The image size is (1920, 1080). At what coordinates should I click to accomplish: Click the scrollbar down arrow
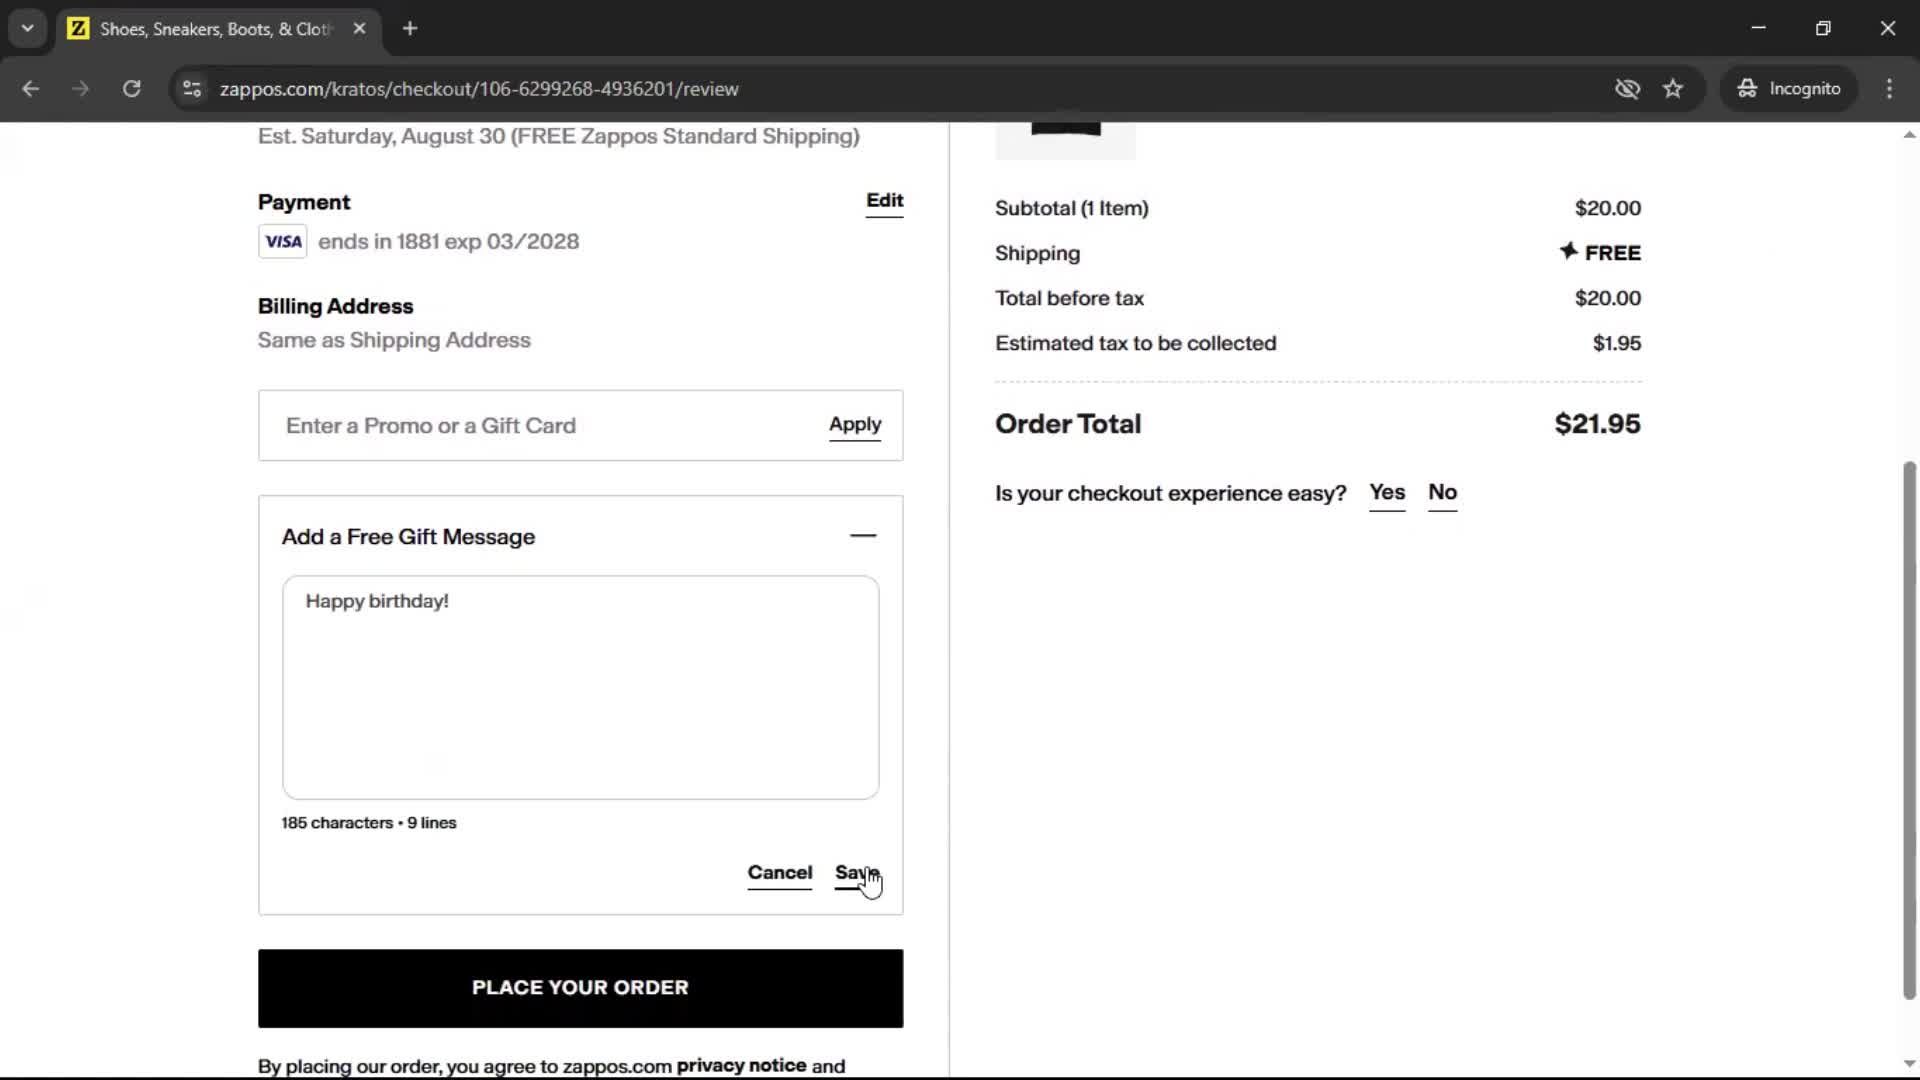(1909, 1064)
